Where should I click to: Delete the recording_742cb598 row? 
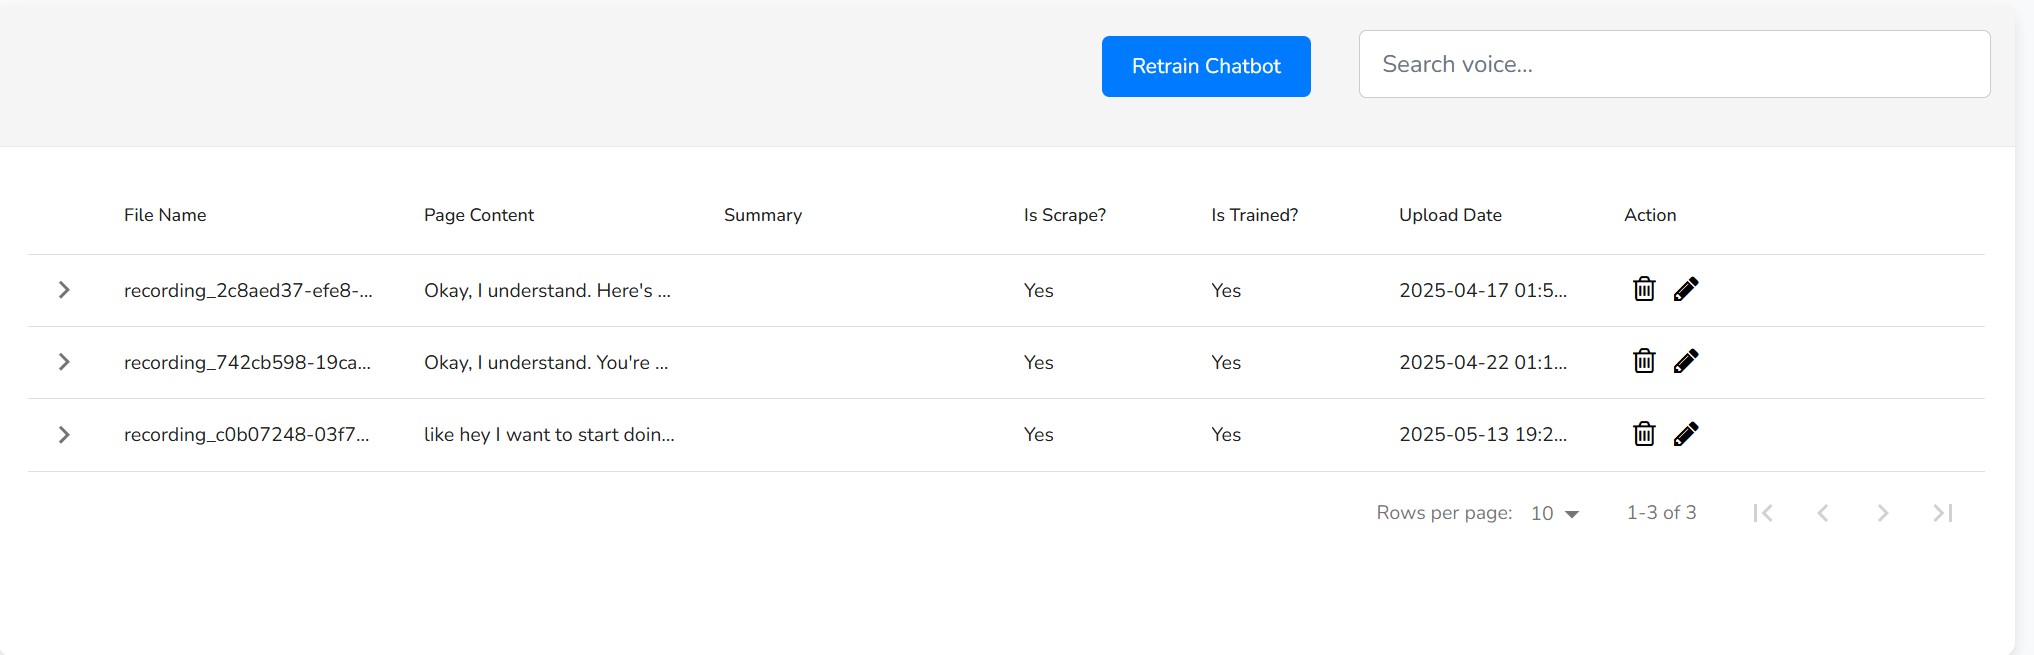(1644, 362)
